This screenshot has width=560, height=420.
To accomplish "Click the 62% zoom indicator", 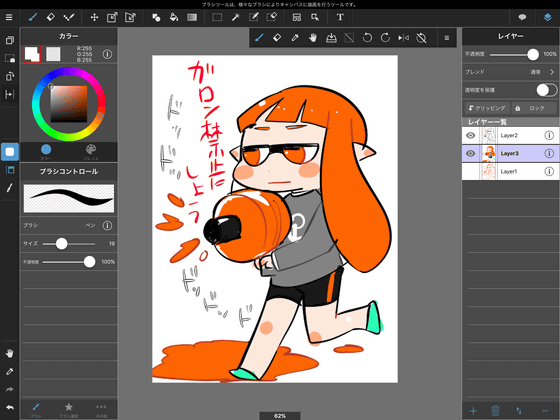I will point(280,416).
